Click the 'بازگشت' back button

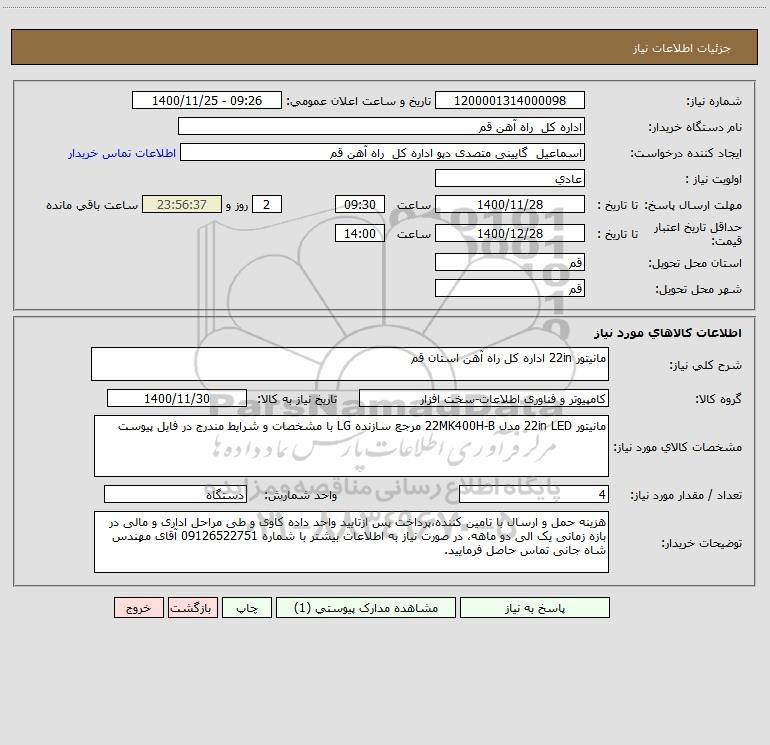[192, 608]
